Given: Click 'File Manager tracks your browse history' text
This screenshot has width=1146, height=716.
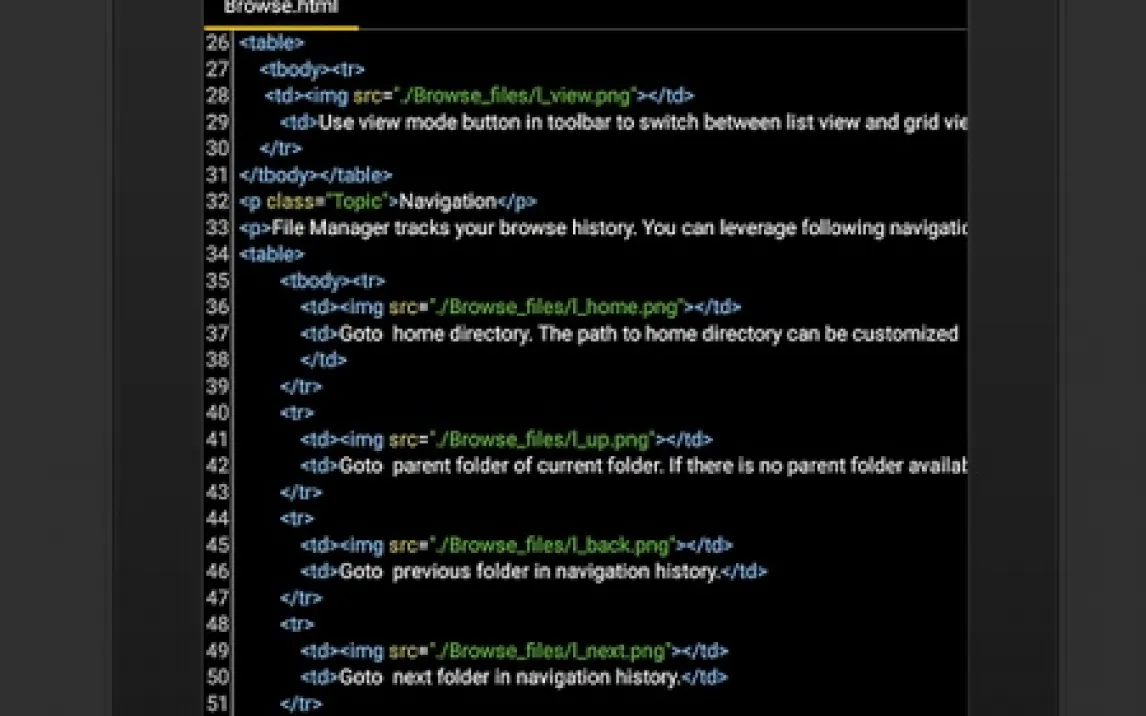Looking at the screenshot, I should (x=450, y=228).
